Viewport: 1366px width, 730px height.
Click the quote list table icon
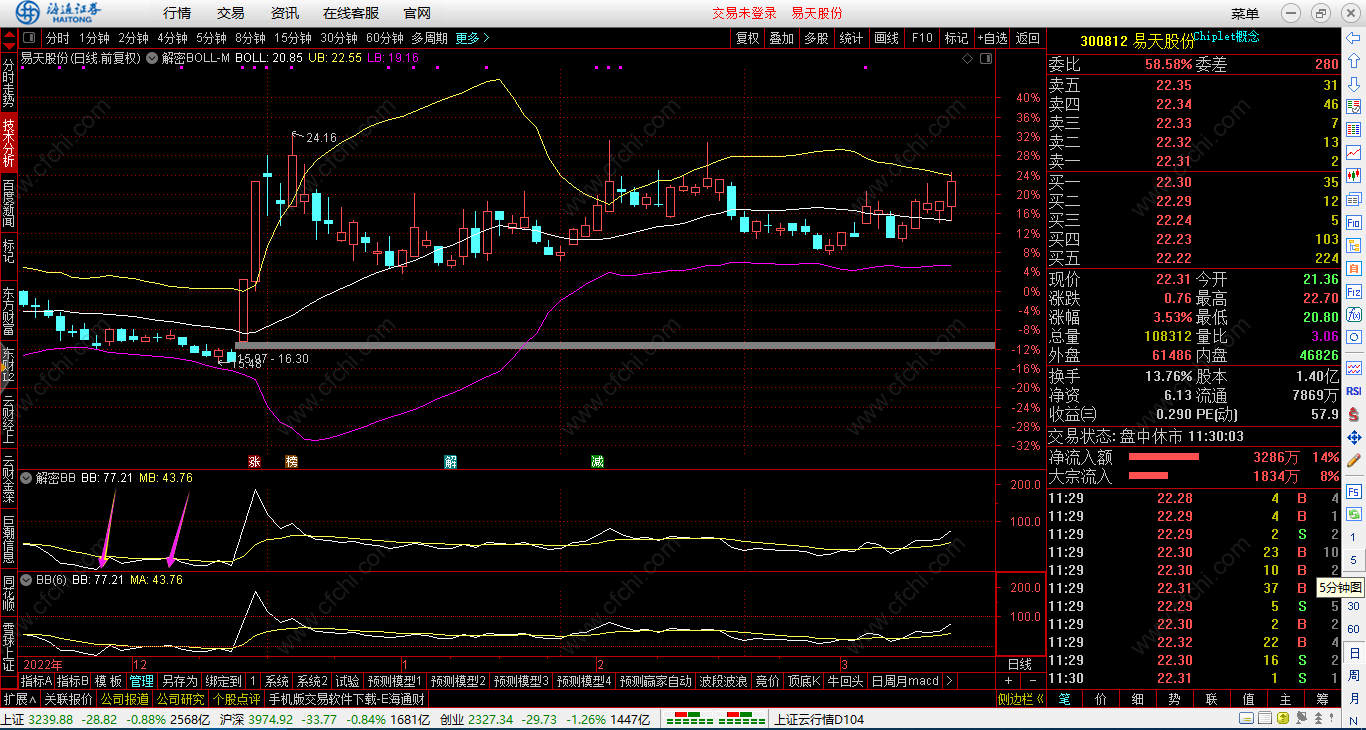[1353, 107]
